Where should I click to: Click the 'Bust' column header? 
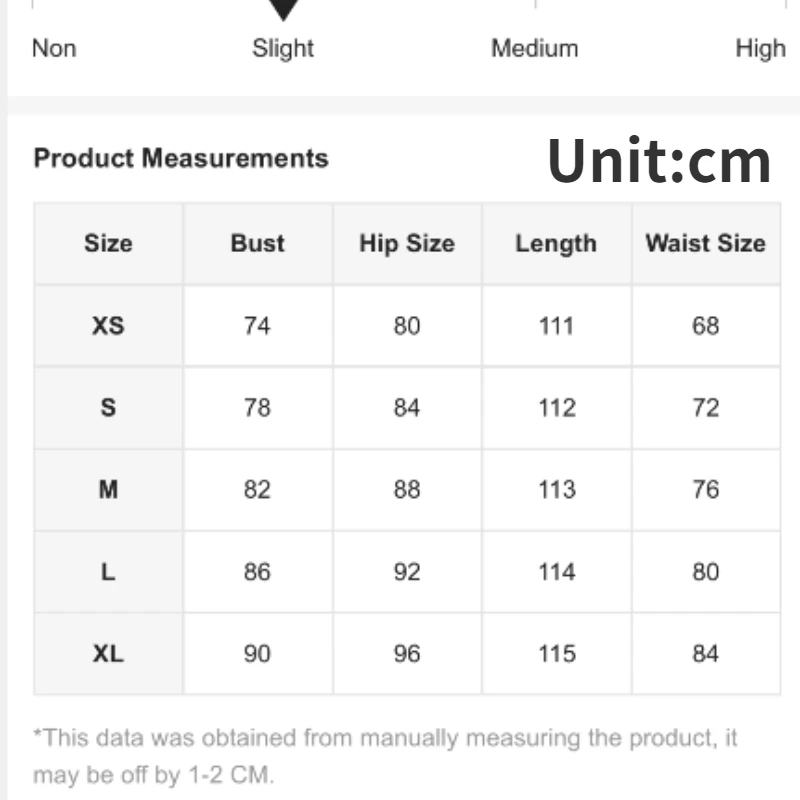coord(257,243)
